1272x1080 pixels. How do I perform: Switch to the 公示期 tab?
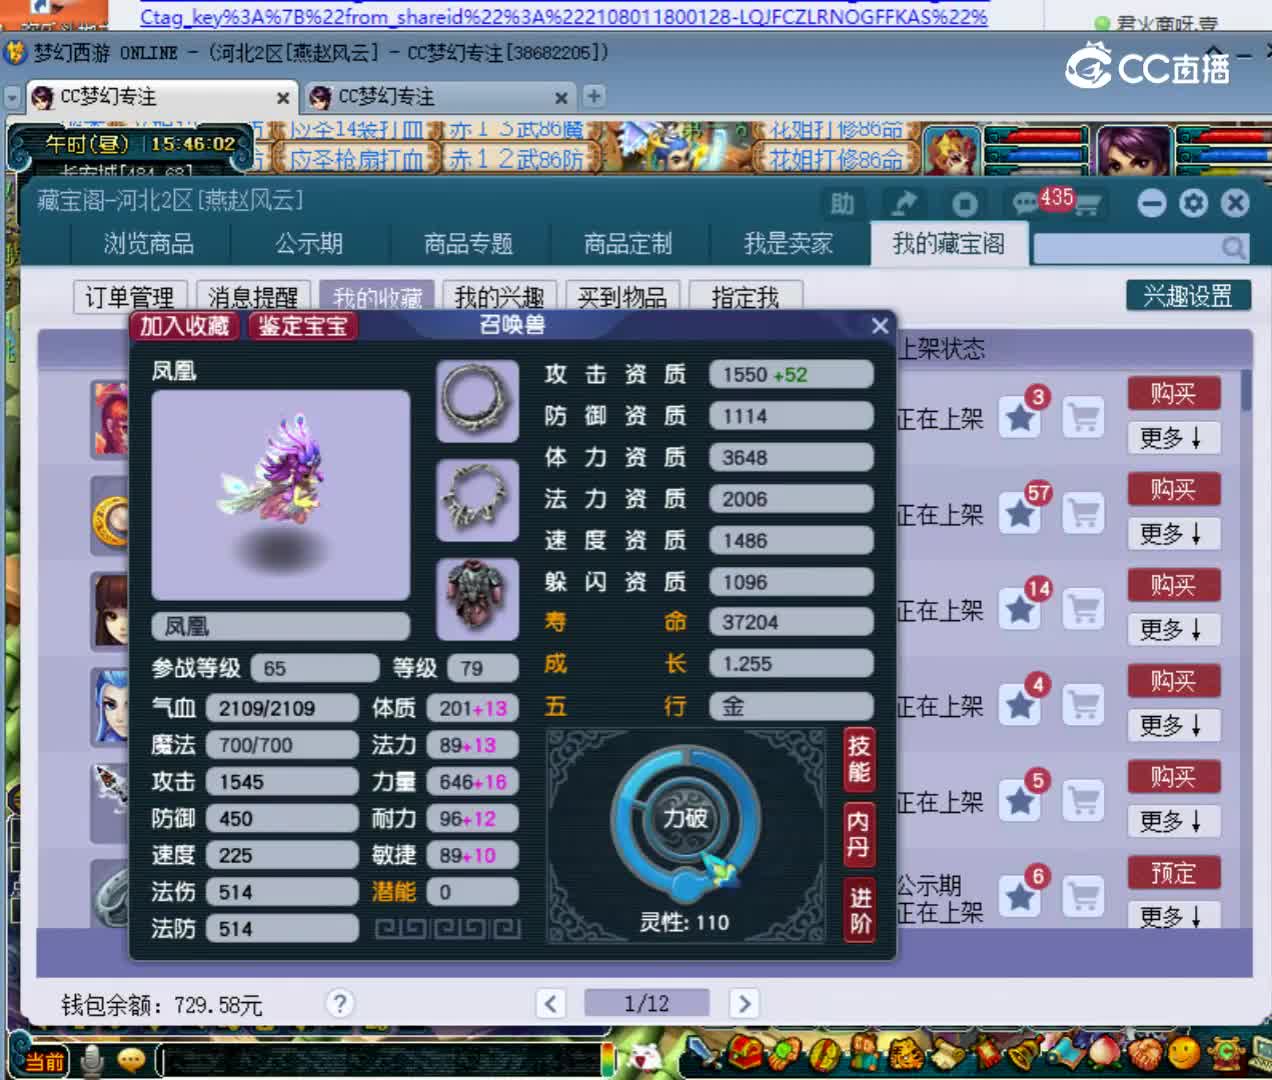309,244
